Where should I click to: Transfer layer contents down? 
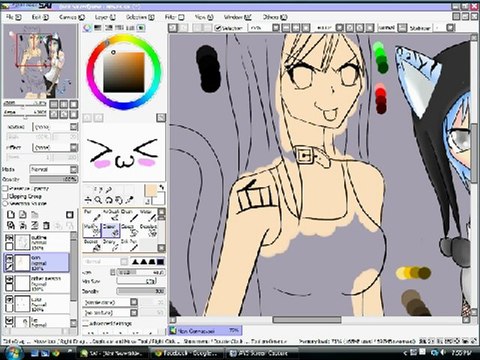[11, 226]
